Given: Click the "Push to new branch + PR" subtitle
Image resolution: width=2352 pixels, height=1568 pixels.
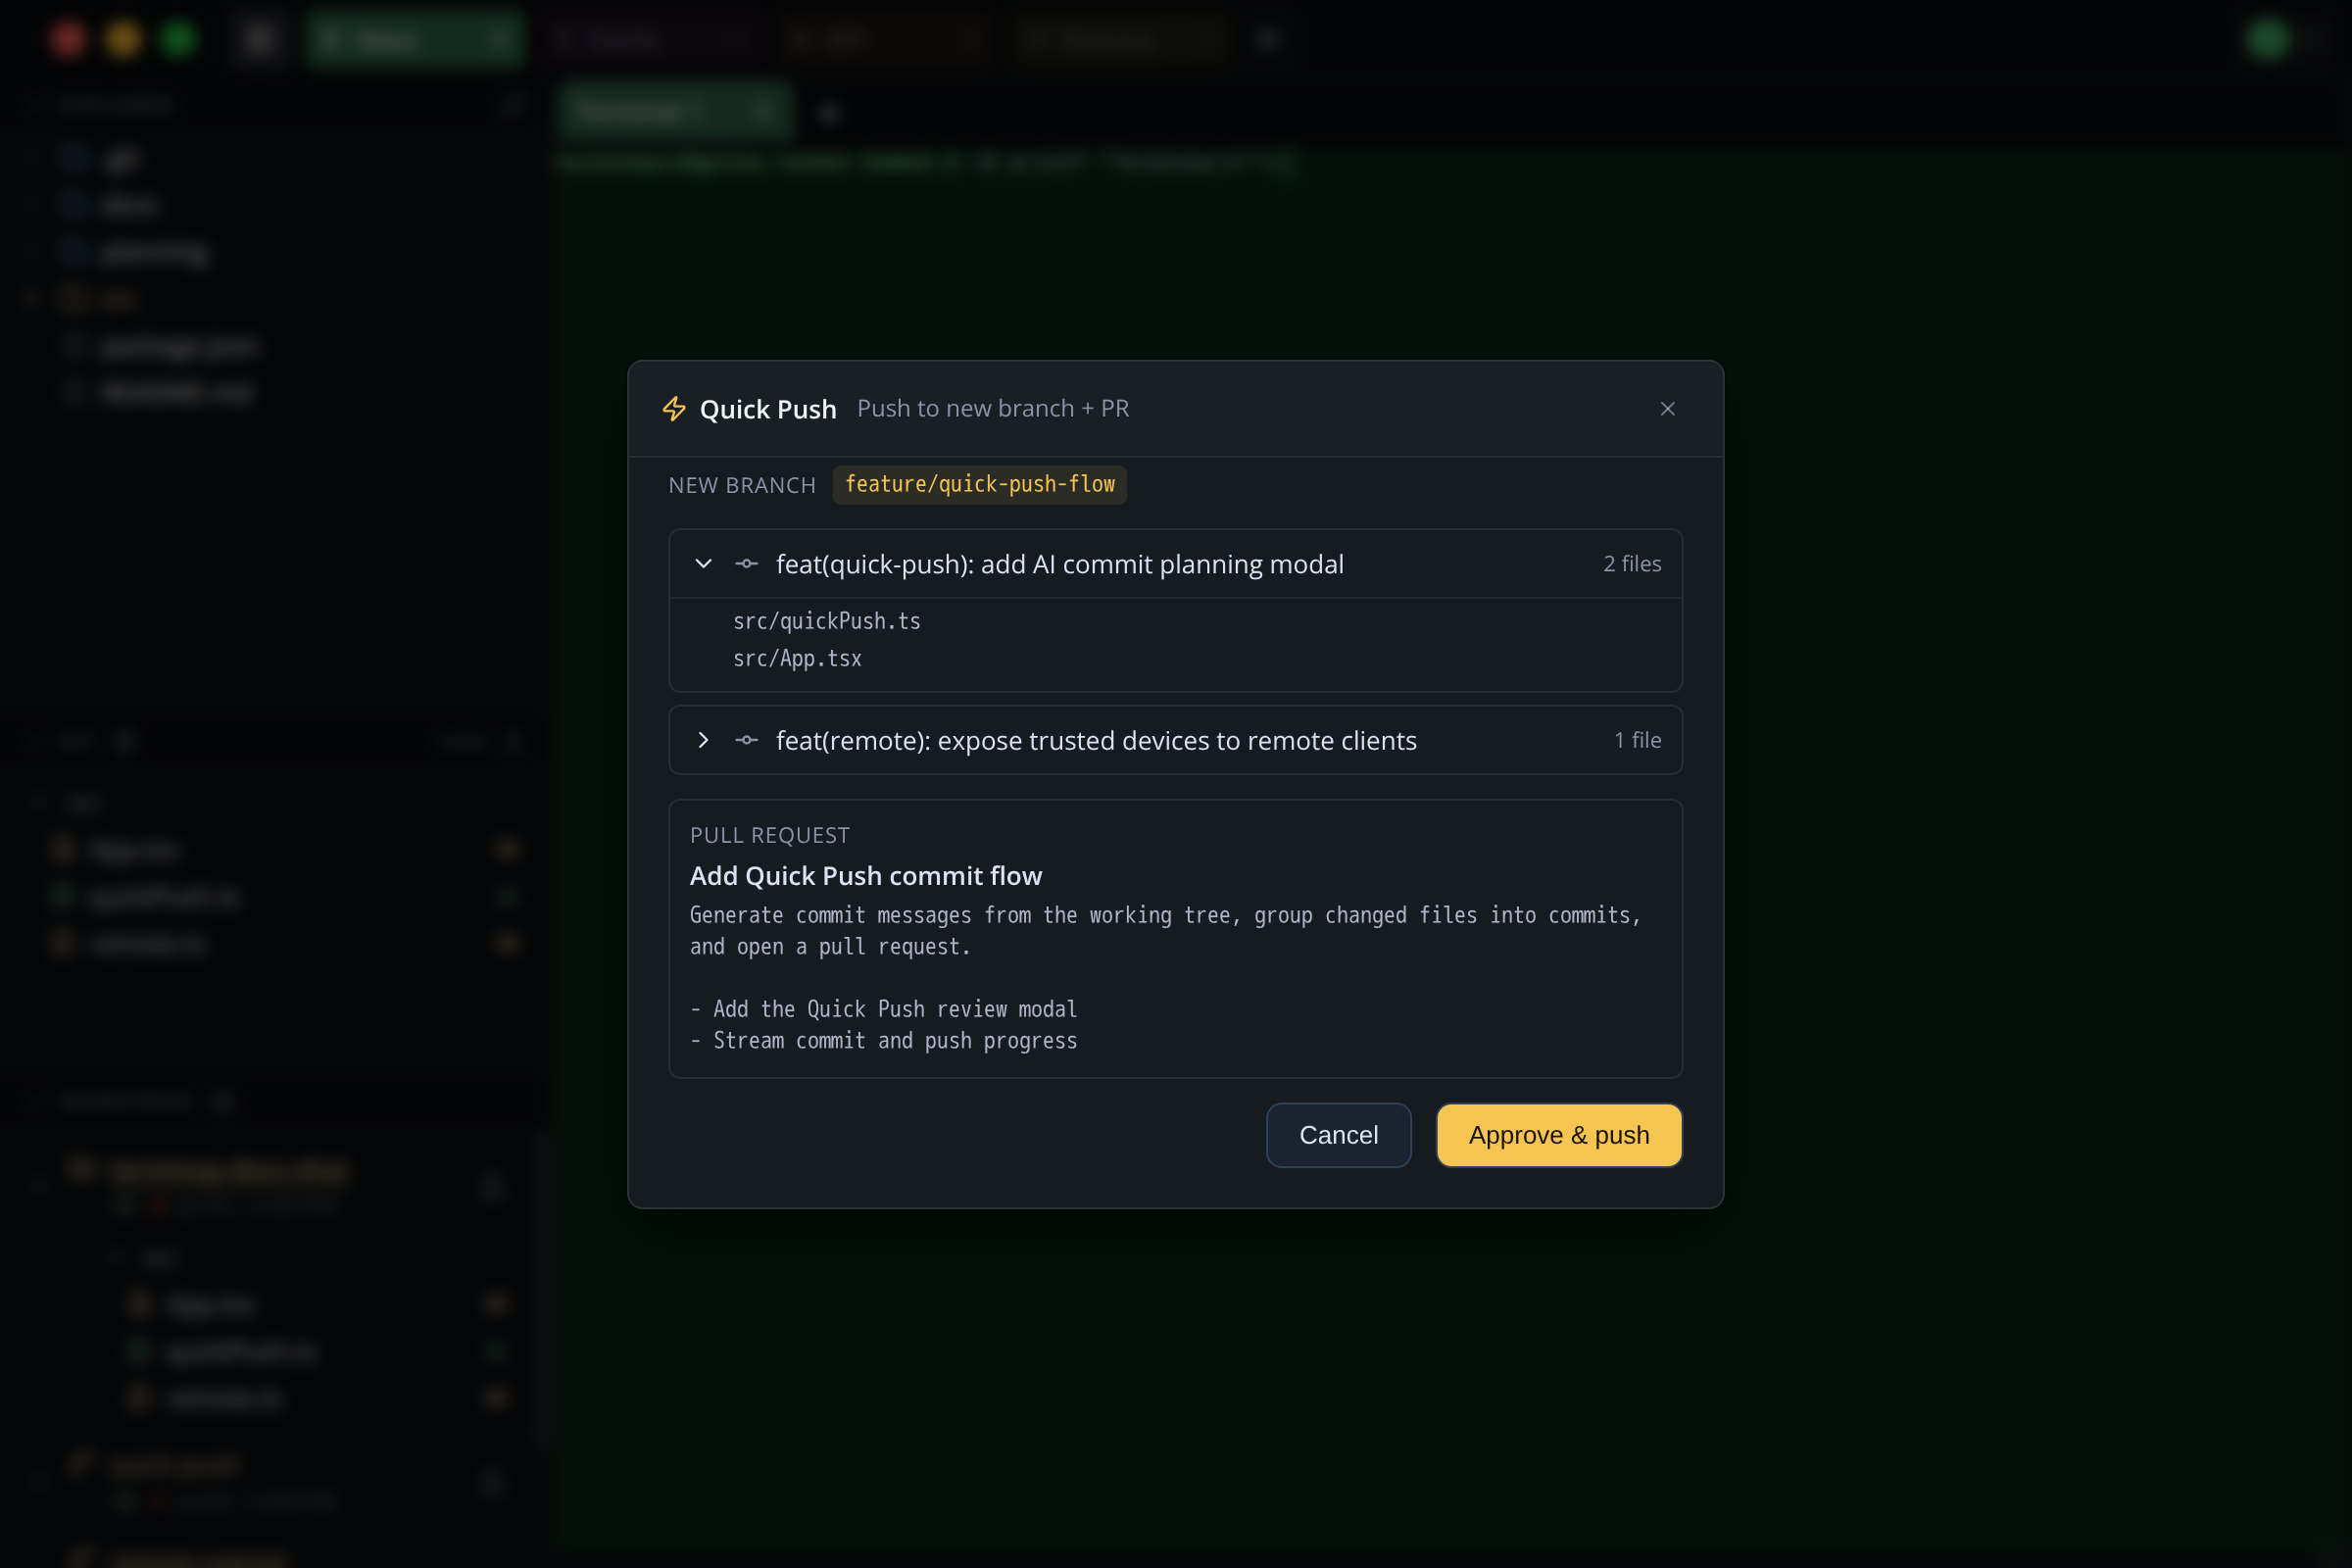Looking at the screenshot, I should (993, 408).
